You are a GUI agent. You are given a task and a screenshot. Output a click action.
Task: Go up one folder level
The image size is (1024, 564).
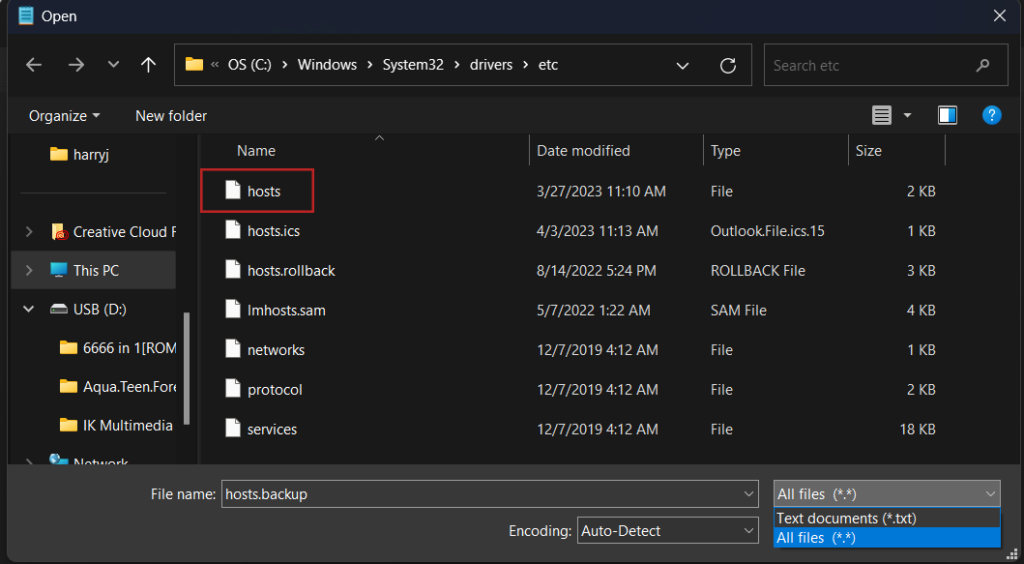(x=148, y=65)
